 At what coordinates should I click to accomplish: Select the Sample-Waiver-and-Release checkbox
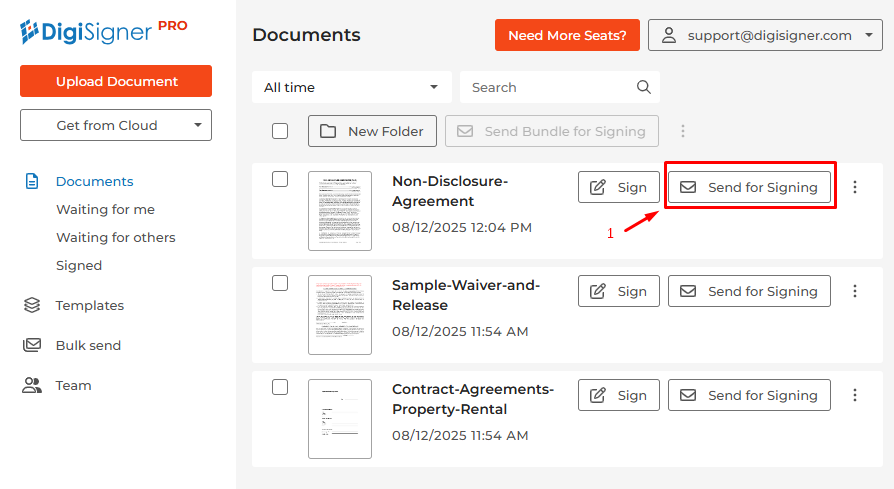(x=280, y=283)
